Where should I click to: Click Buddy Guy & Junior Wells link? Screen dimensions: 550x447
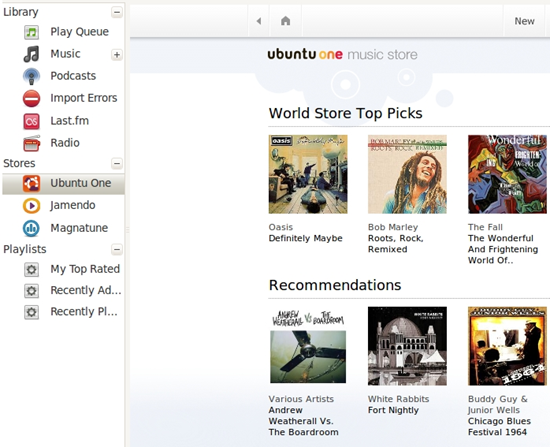(x=497, y=405)
